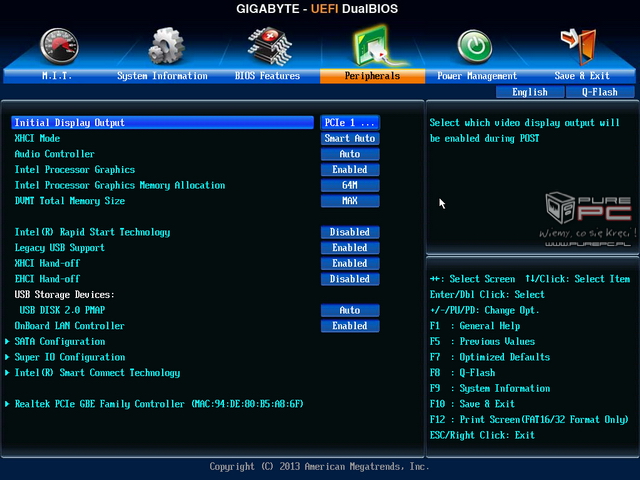Select the XHCI Hand-off label
This screenshot has height=480, width=640.
[47, 263]
